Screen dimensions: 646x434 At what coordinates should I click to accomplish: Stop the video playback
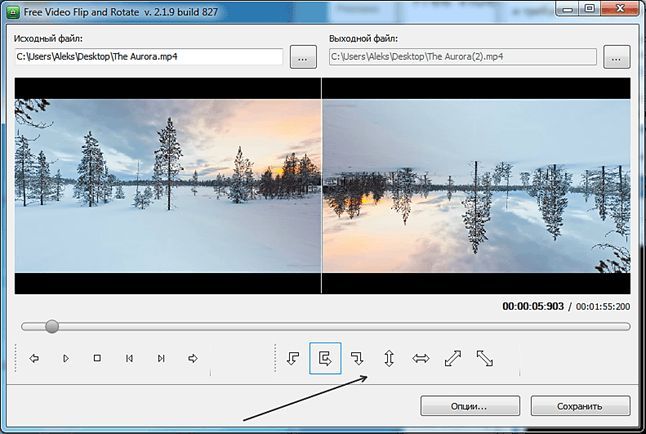[97, 358]
